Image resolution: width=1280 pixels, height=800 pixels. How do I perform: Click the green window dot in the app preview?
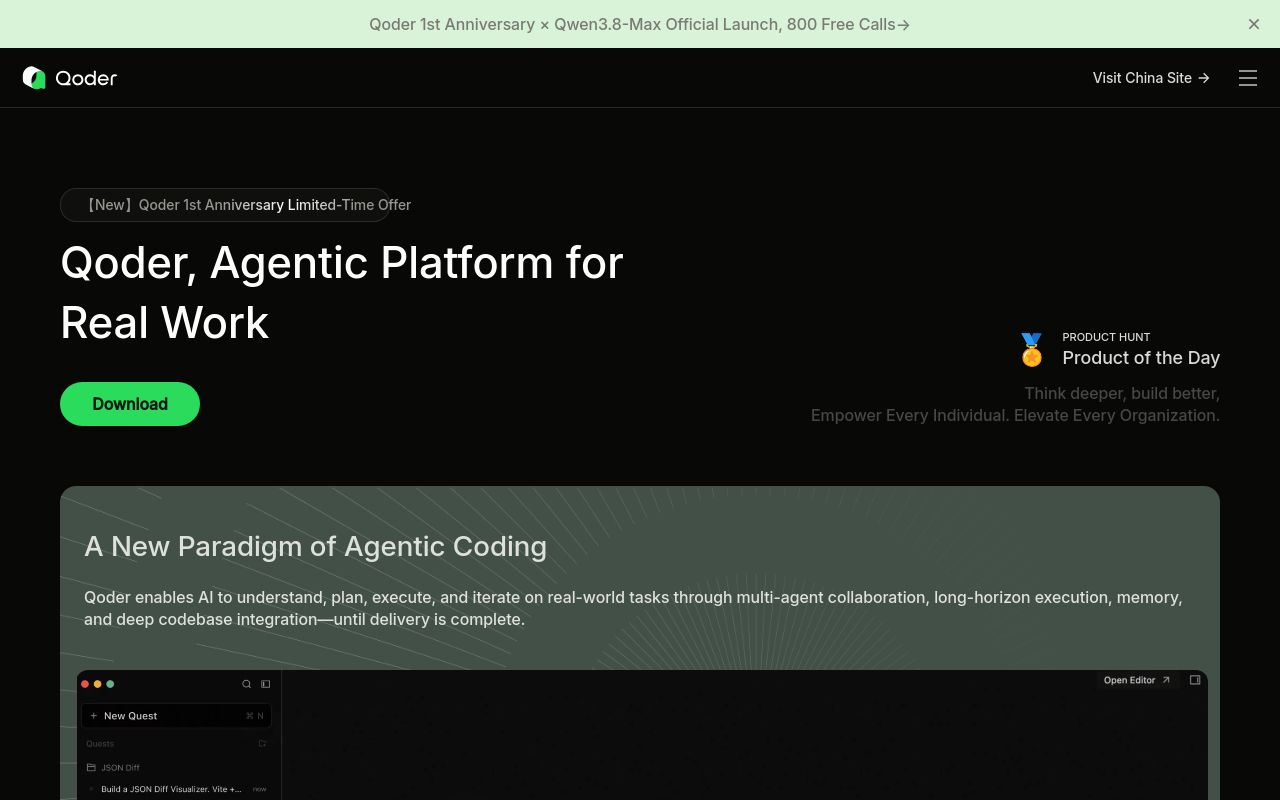[x=110, y=684]
